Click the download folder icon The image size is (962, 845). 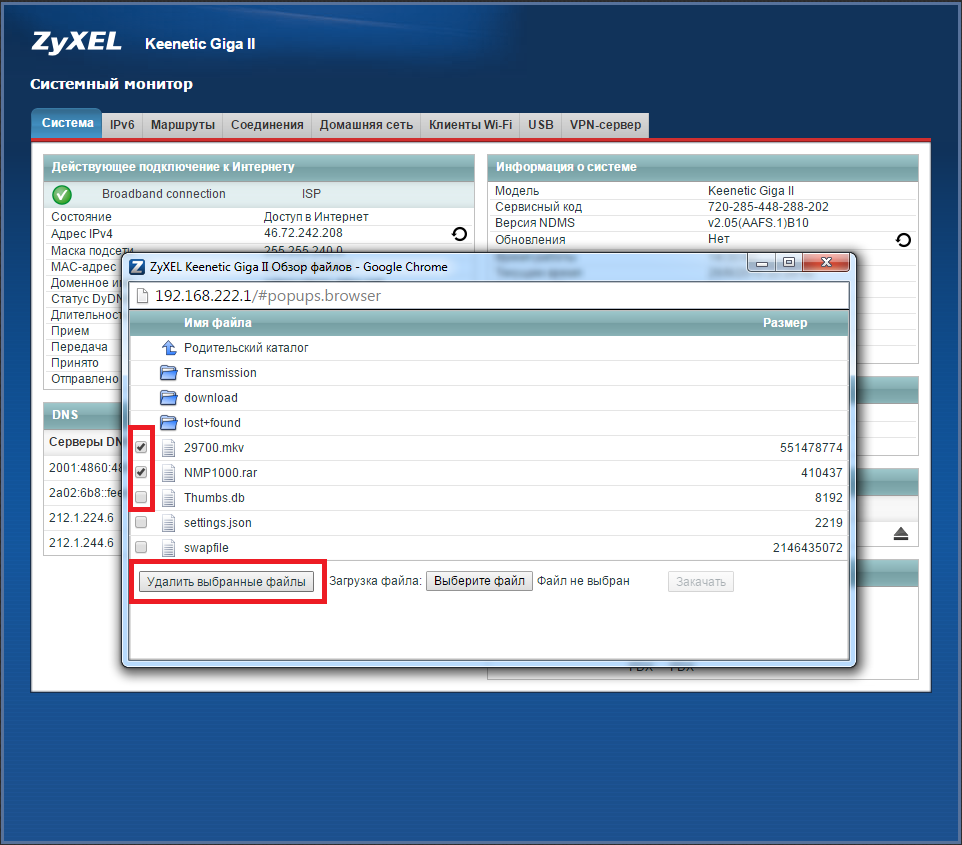169,398
